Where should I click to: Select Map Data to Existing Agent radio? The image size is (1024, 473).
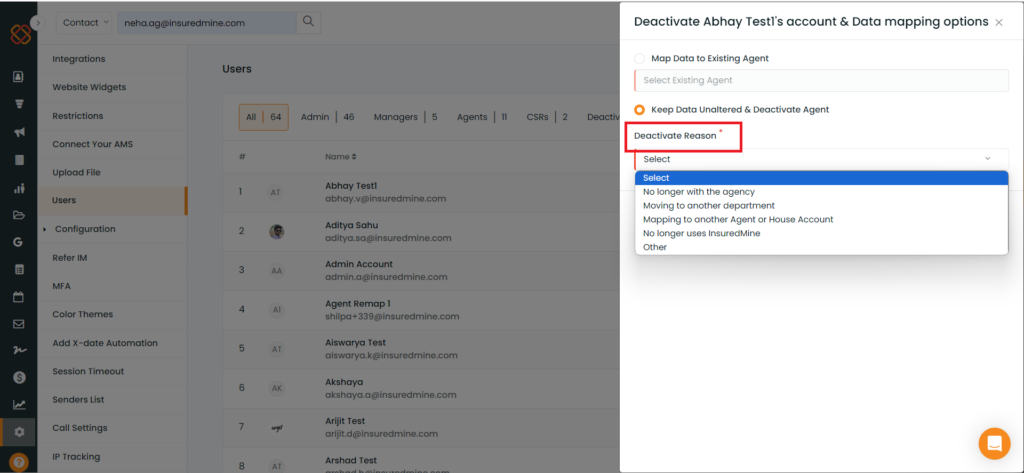click(x=639, y=58)
